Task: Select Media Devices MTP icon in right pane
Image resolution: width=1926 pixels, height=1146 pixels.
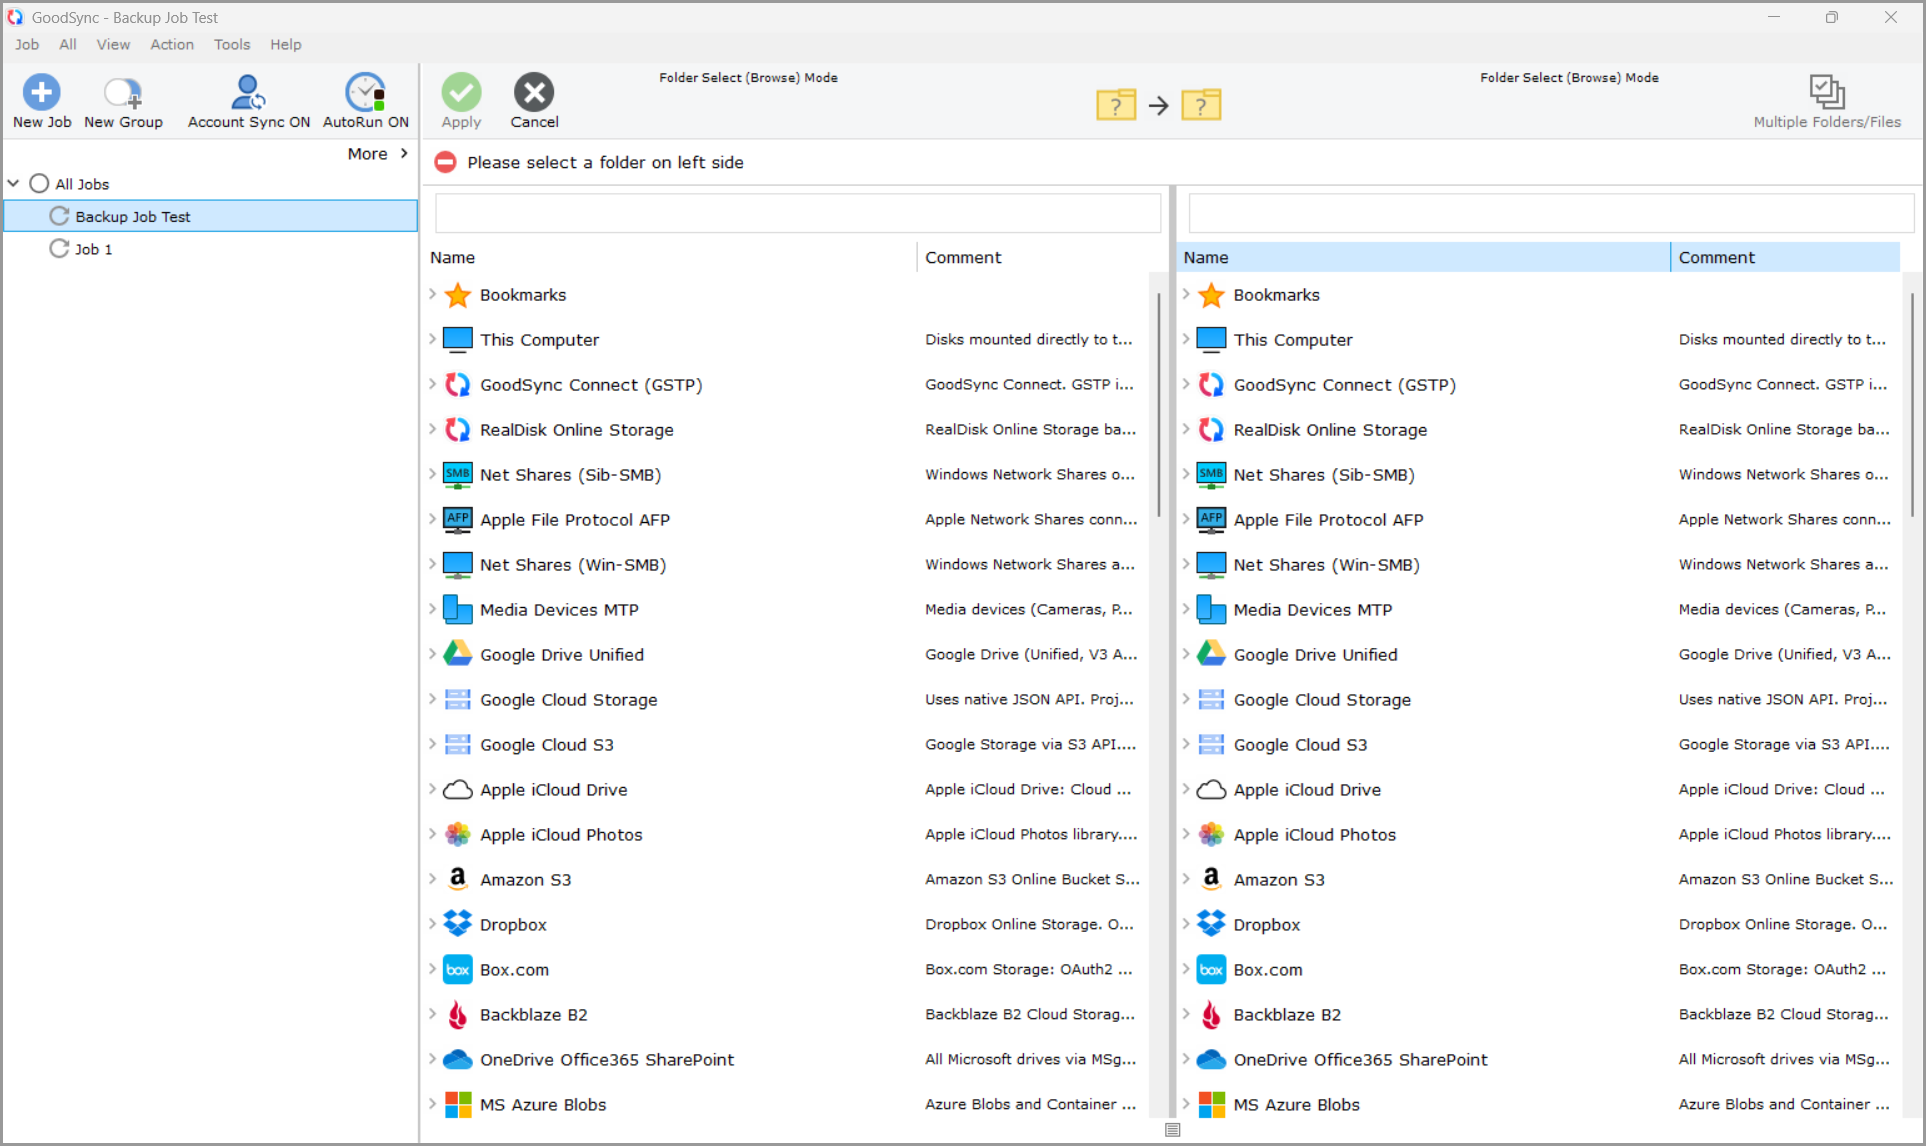Action: click(x=1211, y=609)
